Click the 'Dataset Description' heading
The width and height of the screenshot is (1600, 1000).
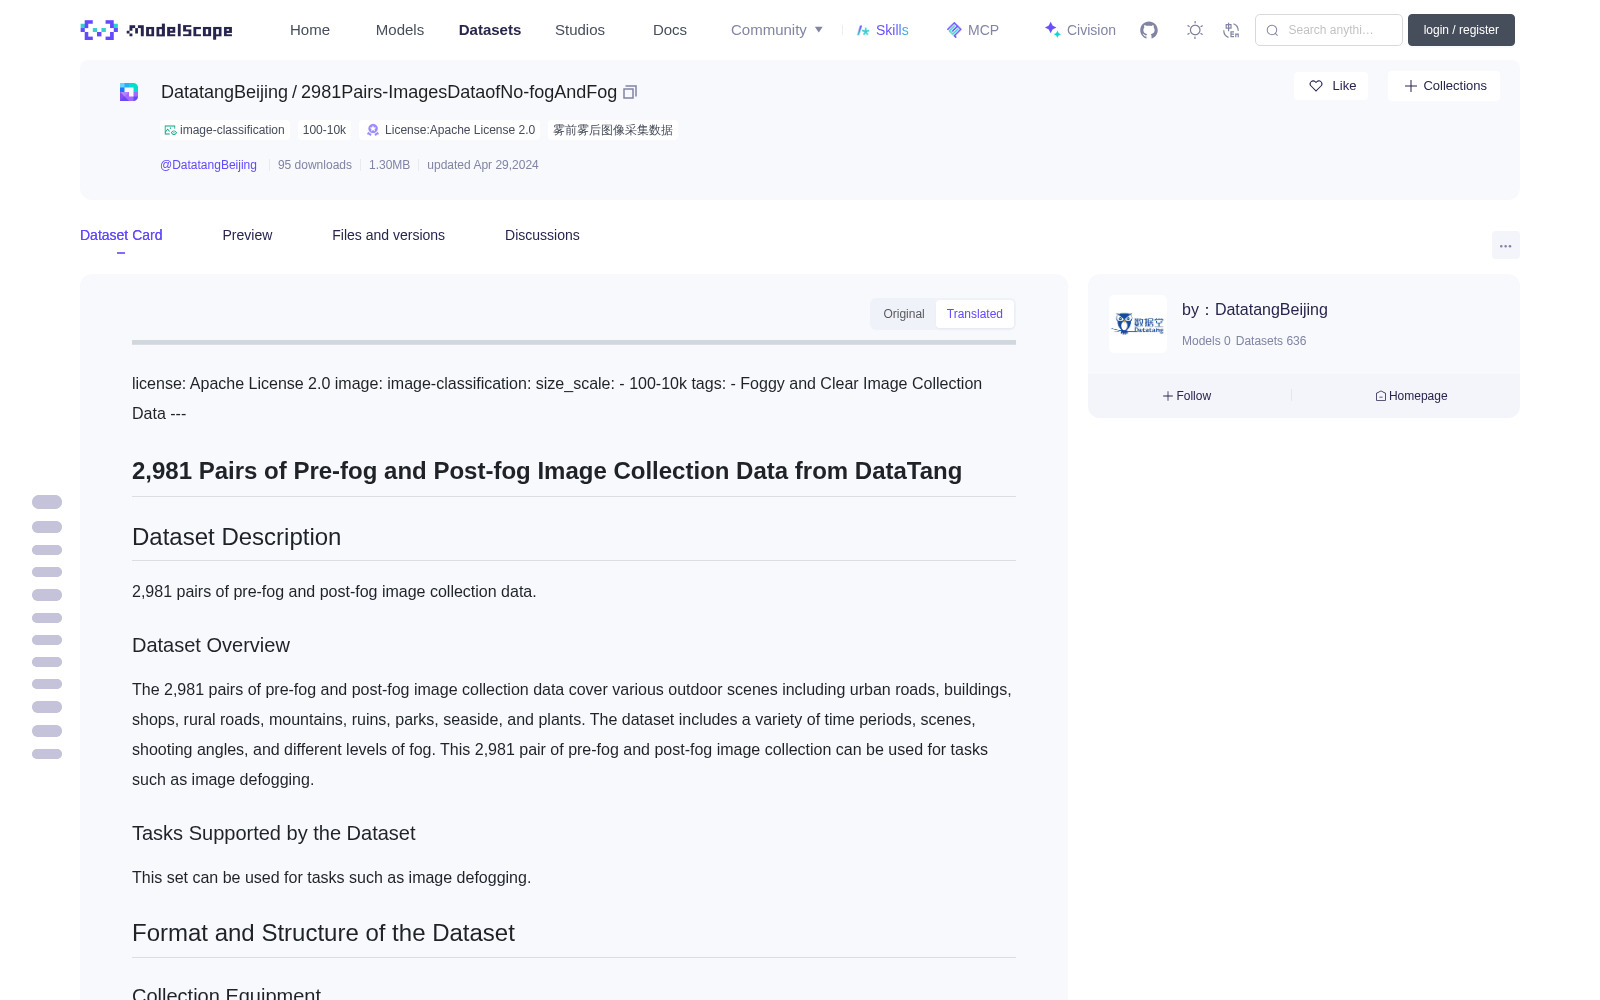(236, 537)
